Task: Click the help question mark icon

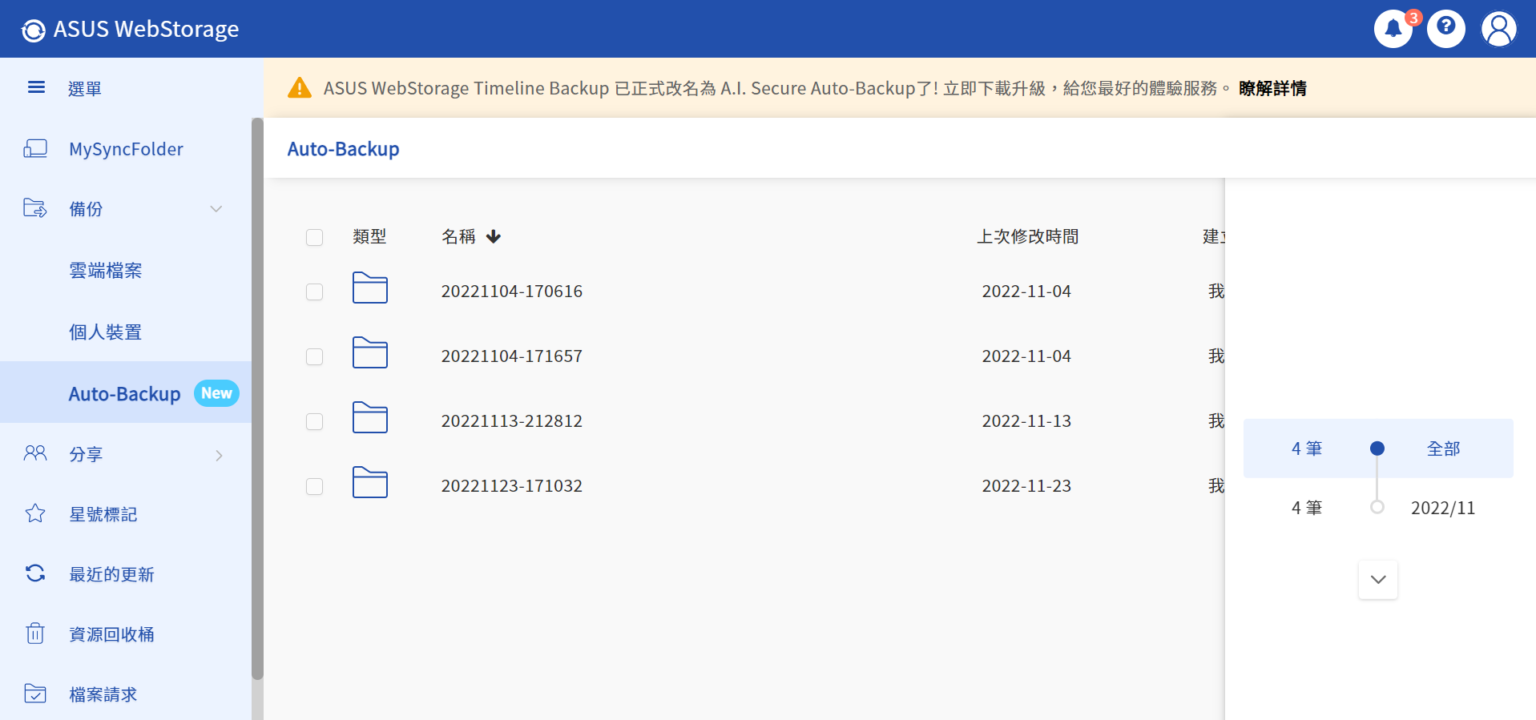Action: coord(1446,29)
